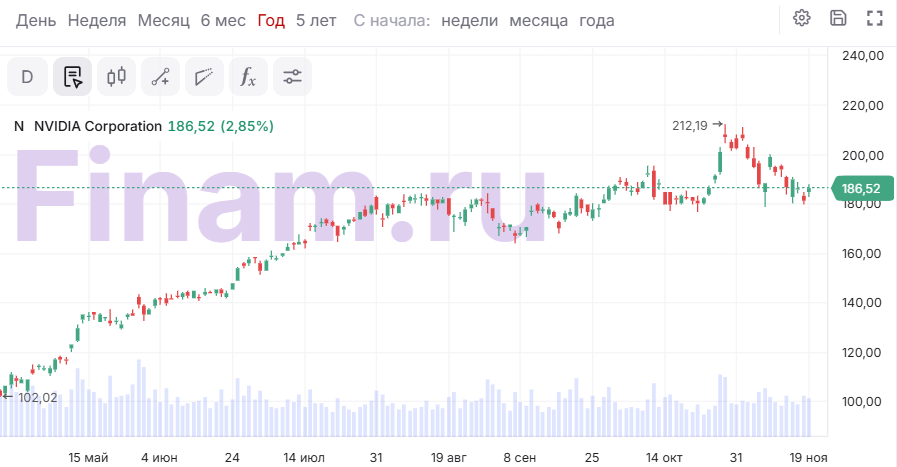Choose the 6 мес range
Image resolution: width=897 pixels, height=467 pixels.
click(223, 20)
